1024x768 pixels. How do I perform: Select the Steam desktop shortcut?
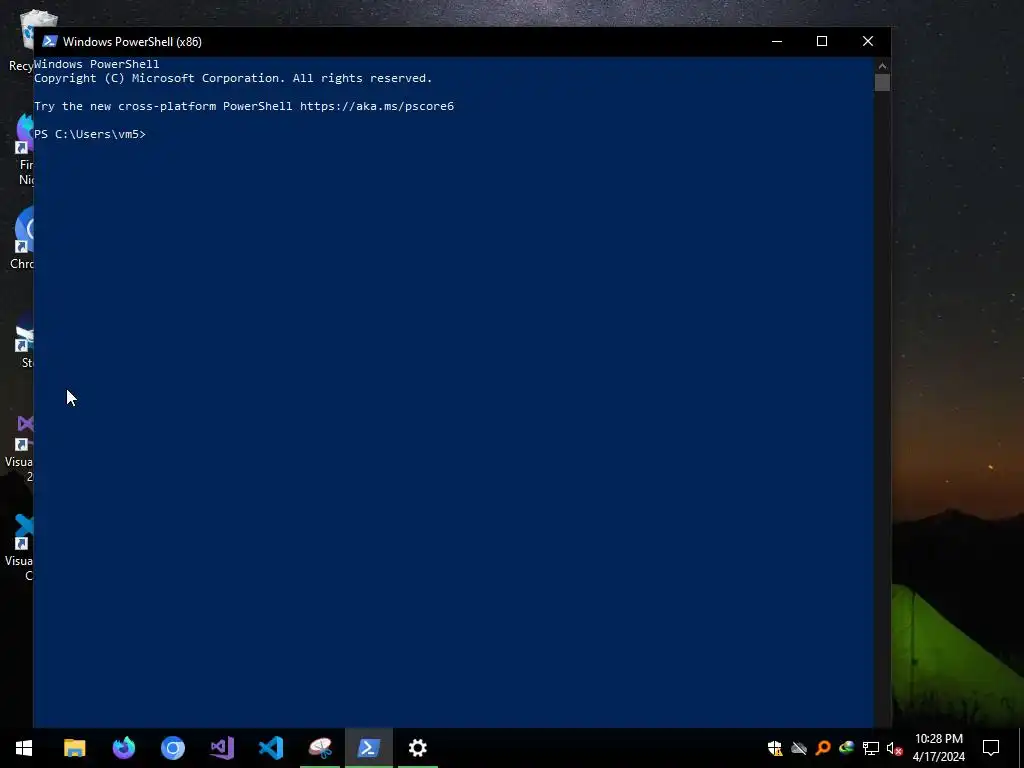[x=26, y=338]
